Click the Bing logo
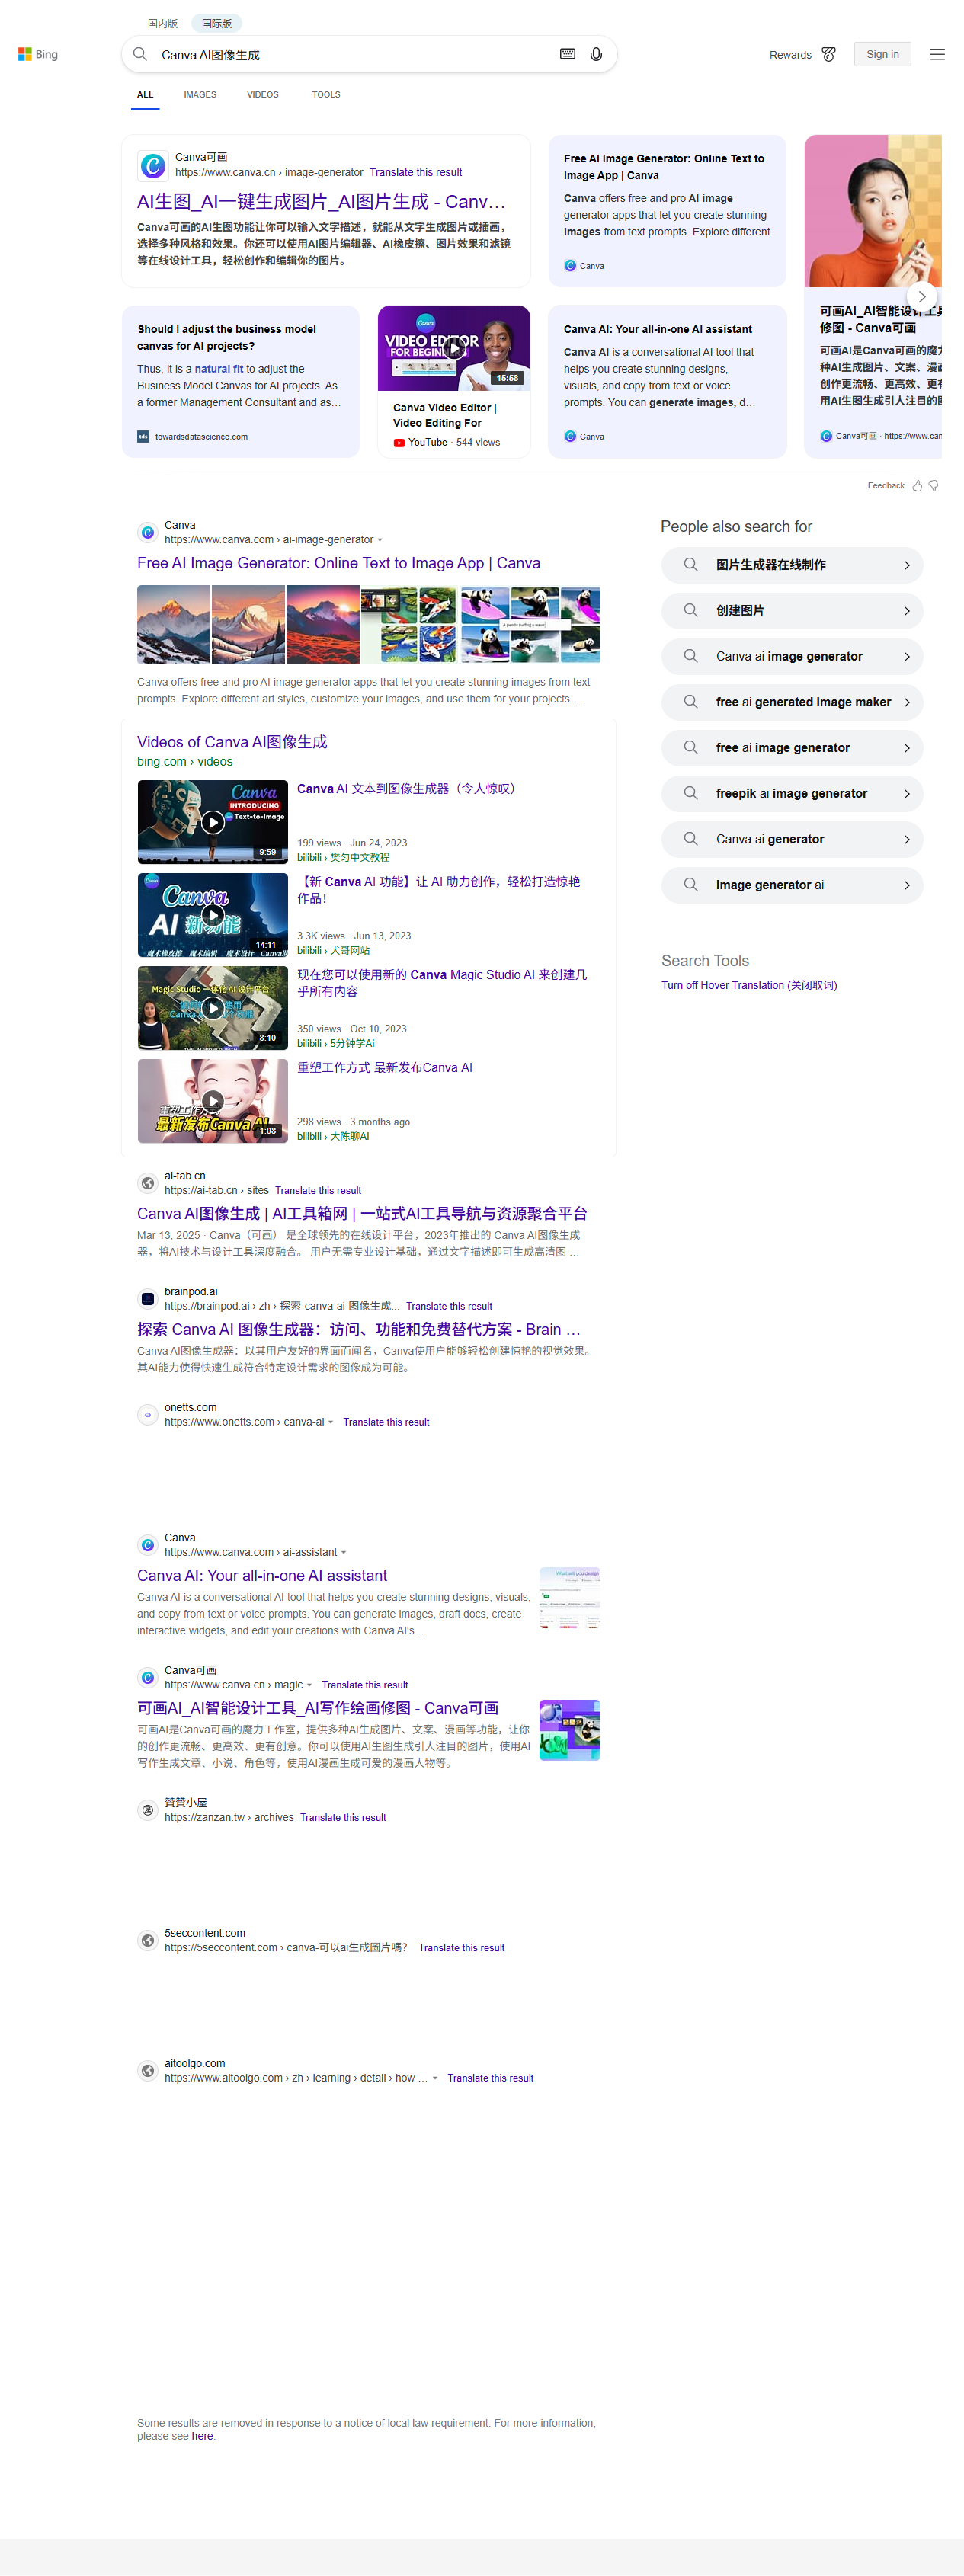 click(x=38, y=54)
